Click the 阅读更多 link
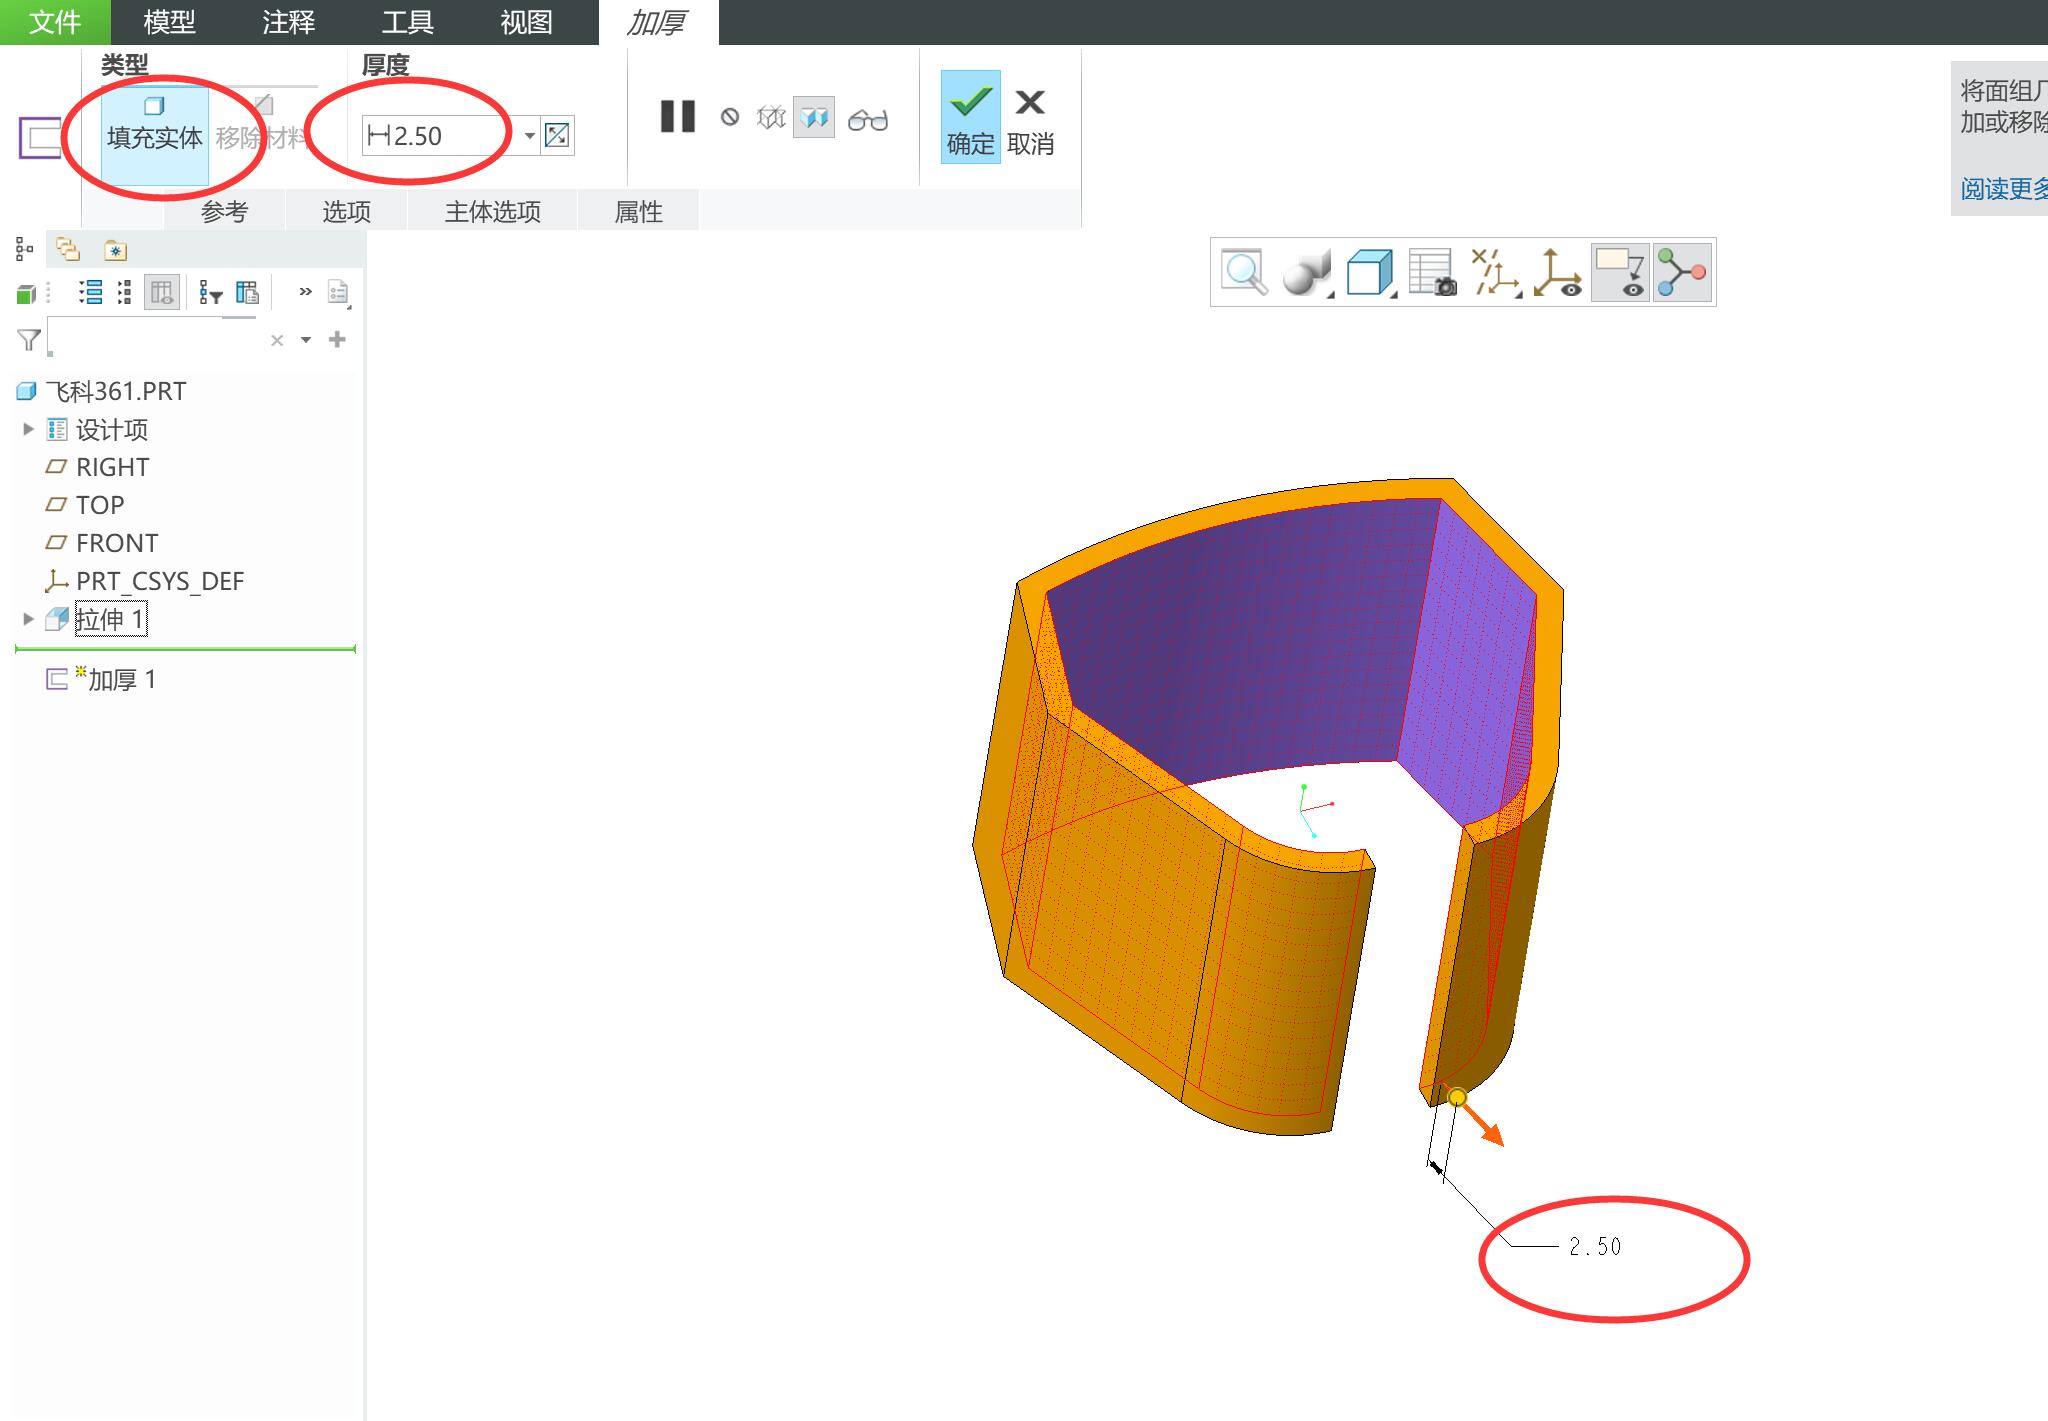 pyautogui.click(x=2003, y=189)
